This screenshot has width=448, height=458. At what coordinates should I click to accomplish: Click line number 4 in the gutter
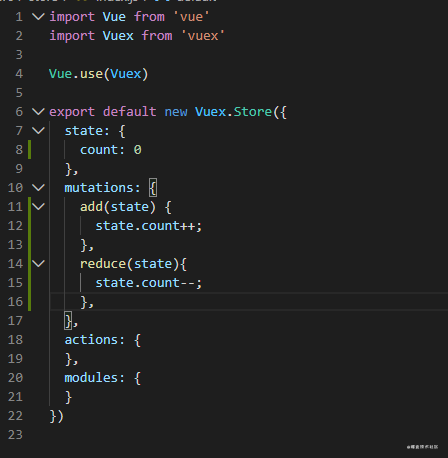19,74
